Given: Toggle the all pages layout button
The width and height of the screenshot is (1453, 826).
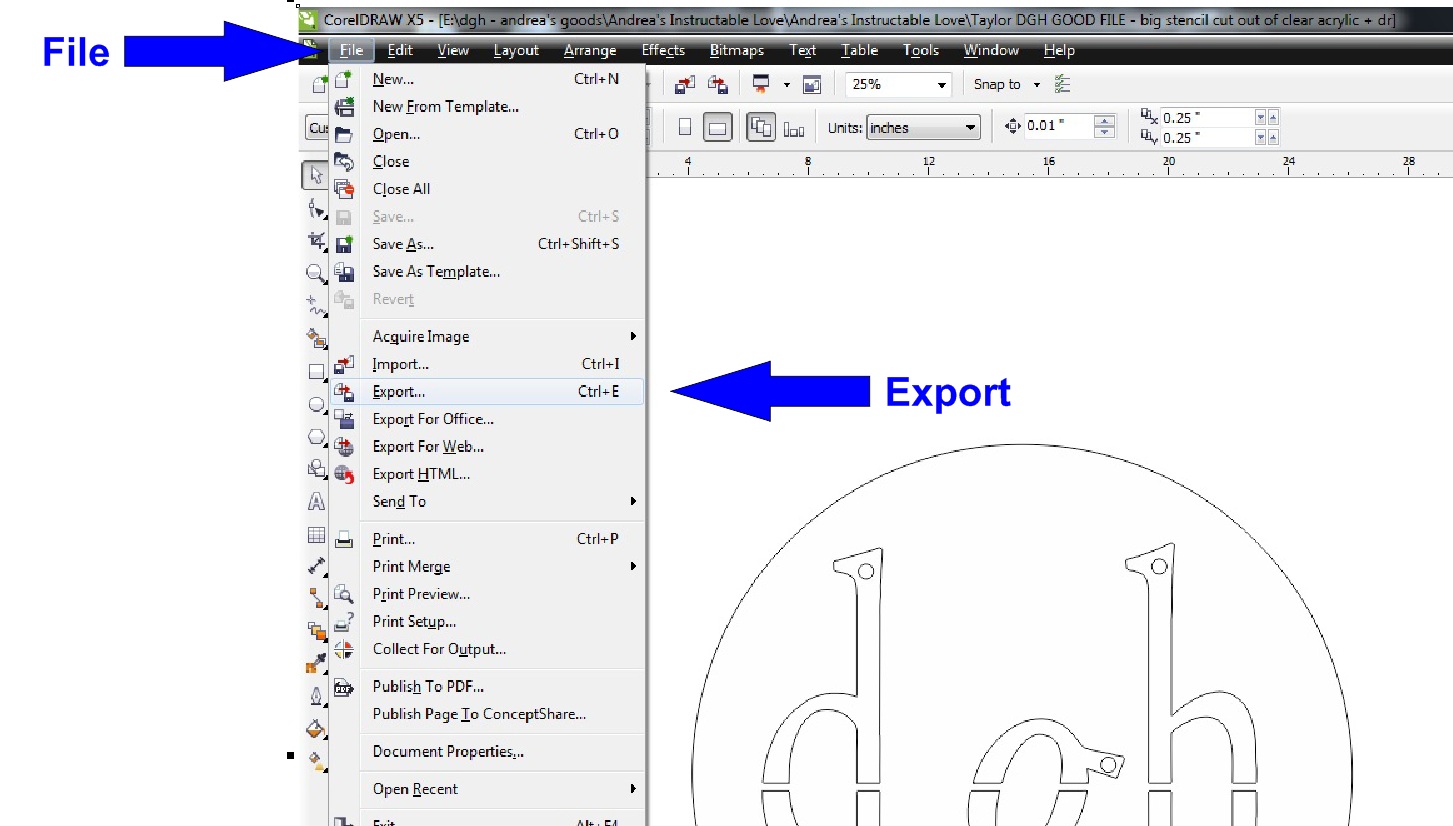Looking at the screenshot, I should 761,128.
